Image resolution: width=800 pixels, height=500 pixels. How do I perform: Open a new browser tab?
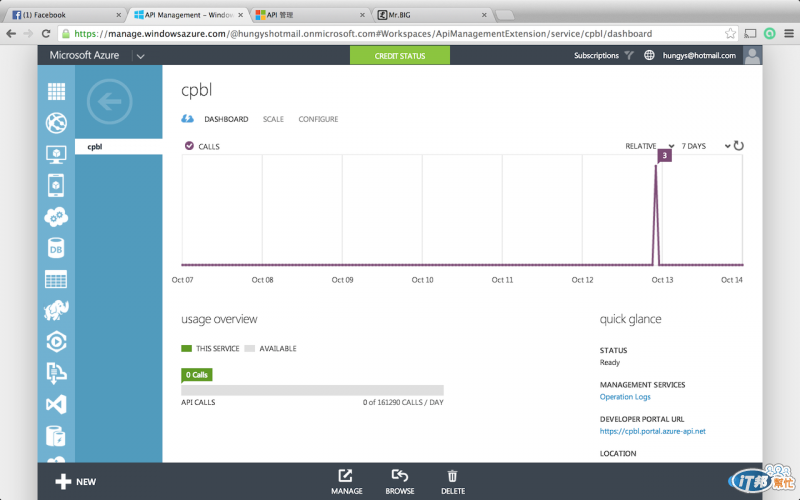(x=505, y=15)
